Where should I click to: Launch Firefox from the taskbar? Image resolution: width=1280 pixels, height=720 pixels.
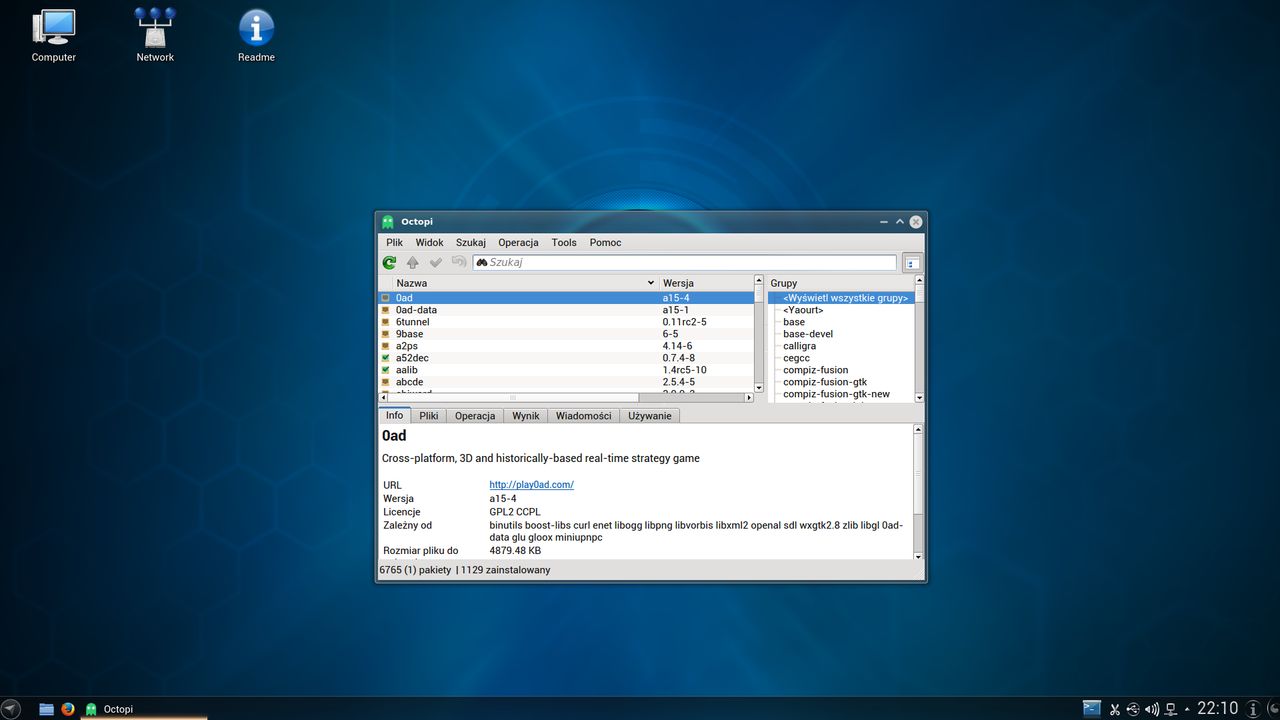click(68, 709)
